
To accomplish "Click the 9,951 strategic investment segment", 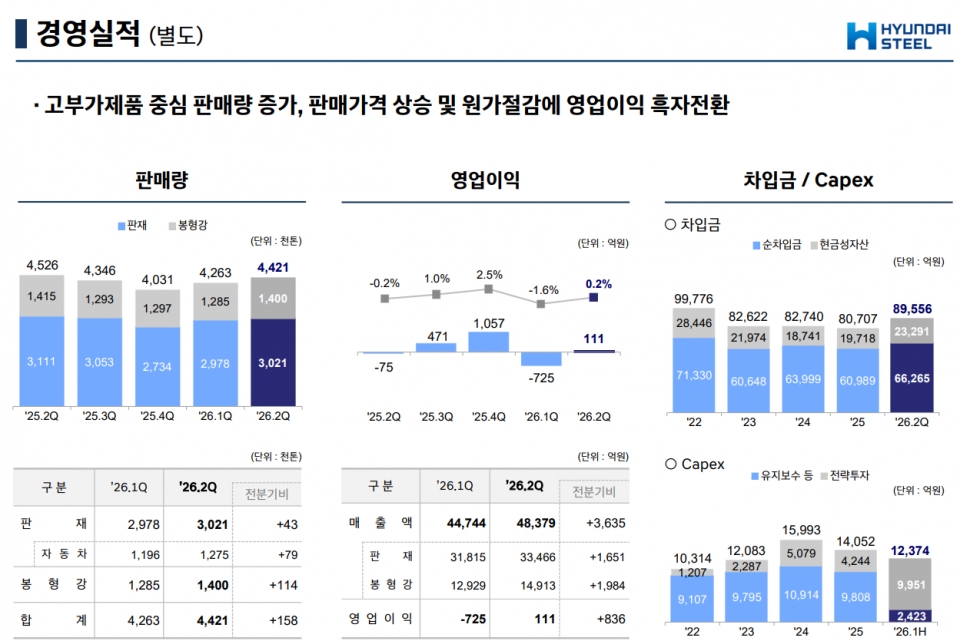I will 911,585.
